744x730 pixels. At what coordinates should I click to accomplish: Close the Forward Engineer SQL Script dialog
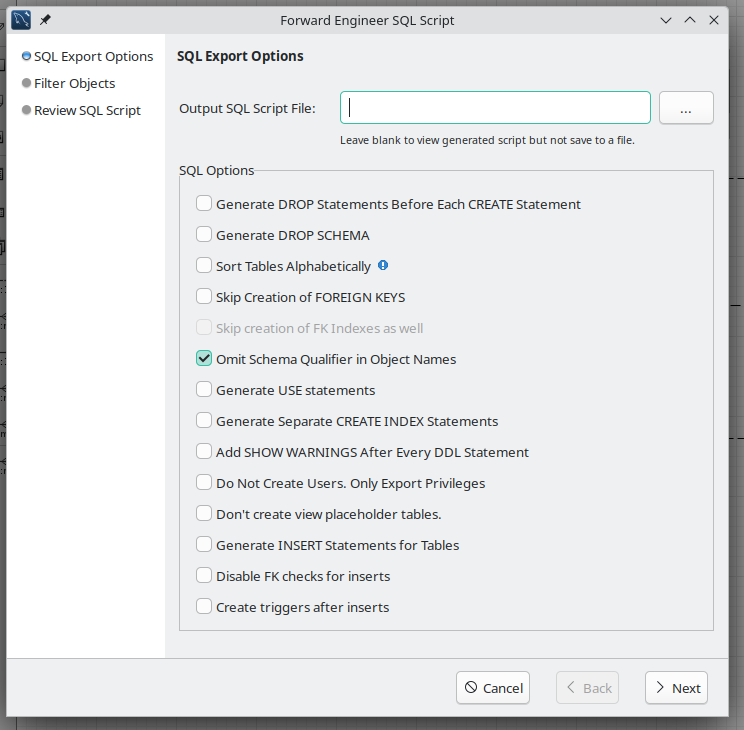(714, 19)
